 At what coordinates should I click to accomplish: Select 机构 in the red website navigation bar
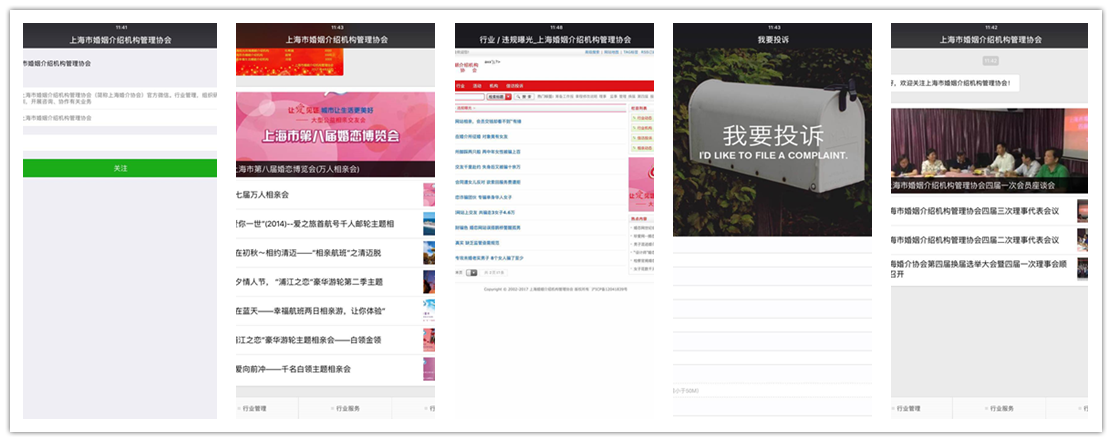[494, 86]
